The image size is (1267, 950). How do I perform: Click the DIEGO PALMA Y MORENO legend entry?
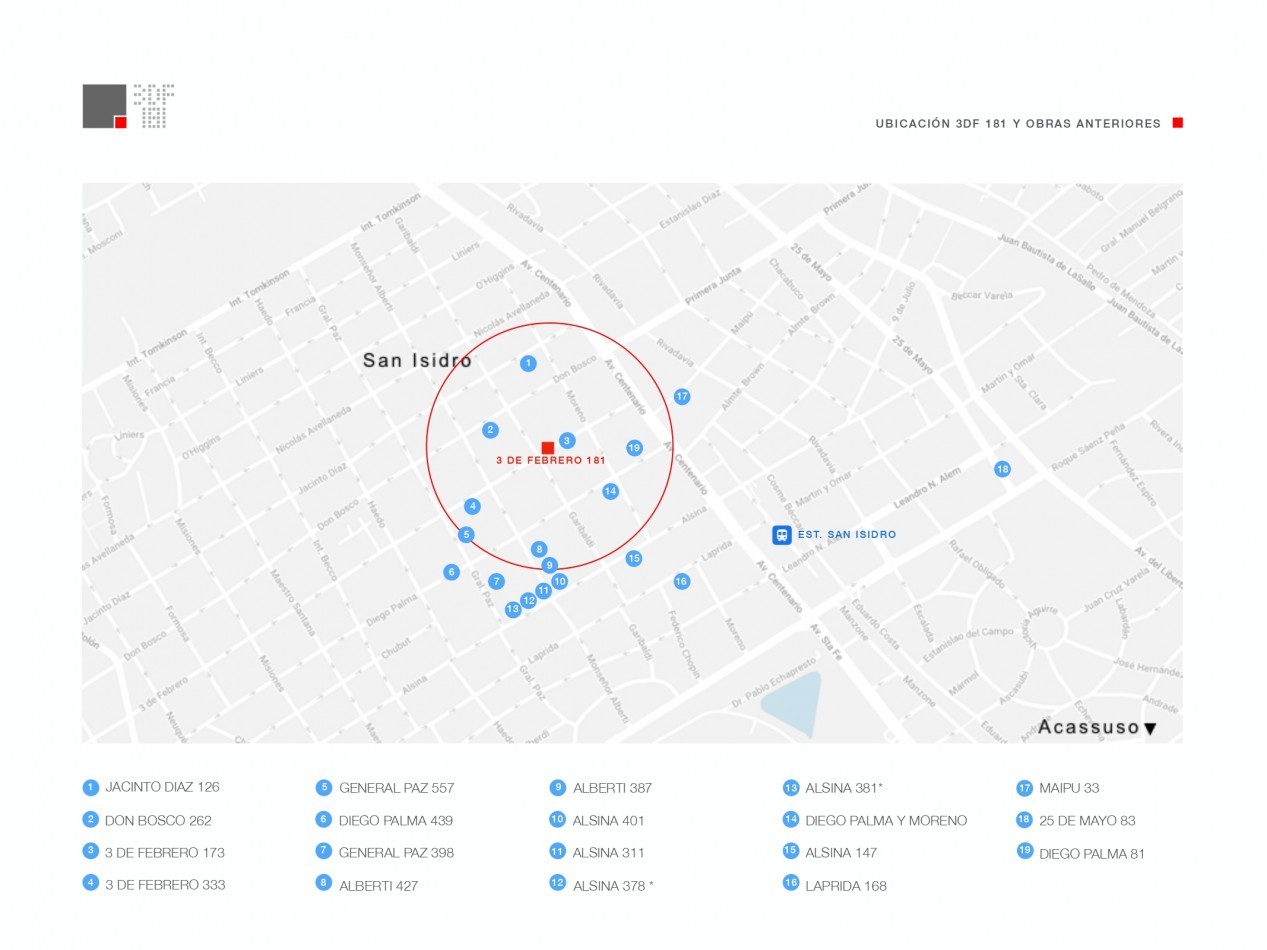point(886,821)
